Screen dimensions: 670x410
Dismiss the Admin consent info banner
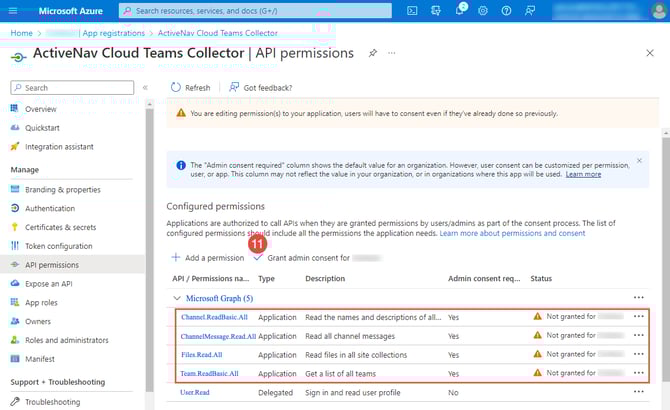point(639,161)
